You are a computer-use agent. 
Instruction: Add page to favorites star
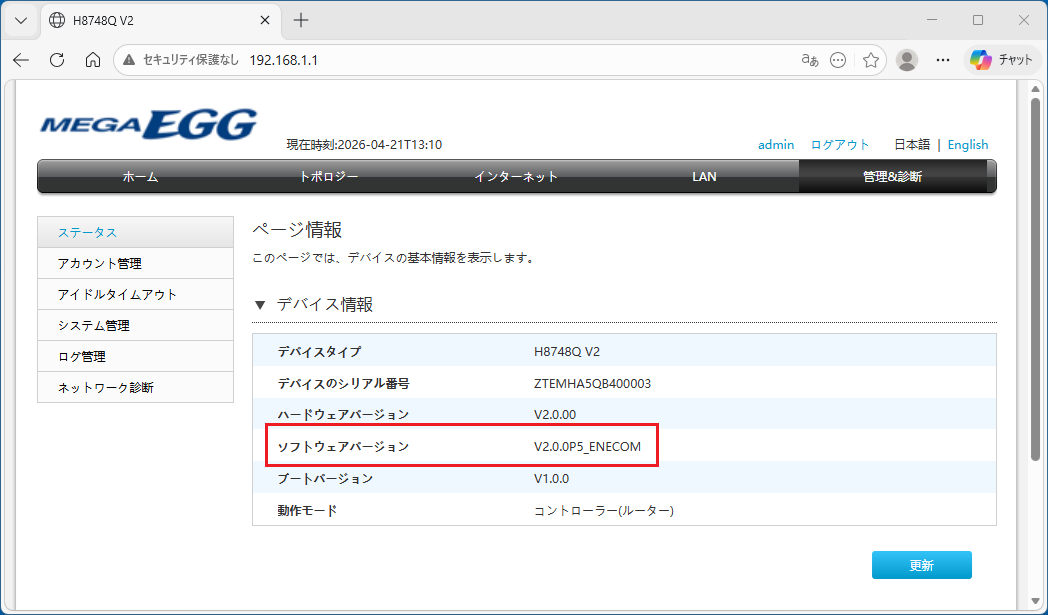point(870,60)
